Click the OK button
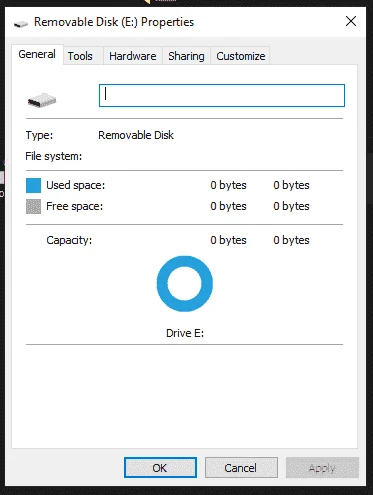Viewport: 373px width, 495px height. [x=160, y=468]
